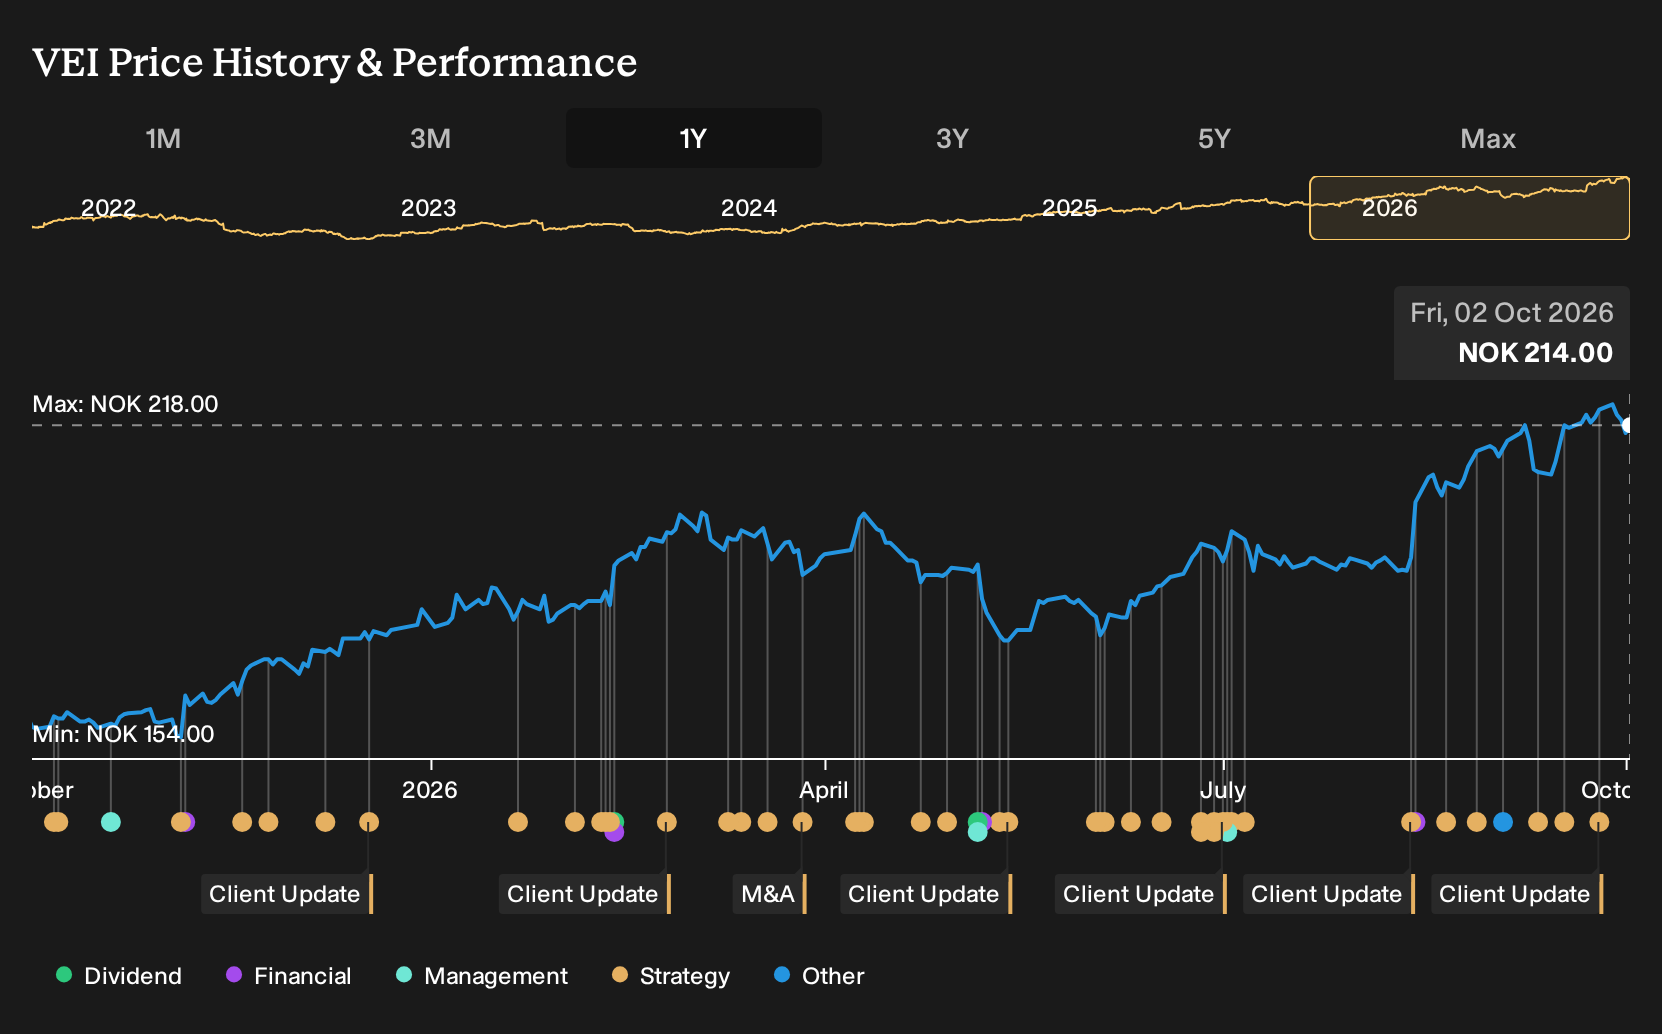
Task: Select the 1M time range tab
Action: [x=163, y=138]
